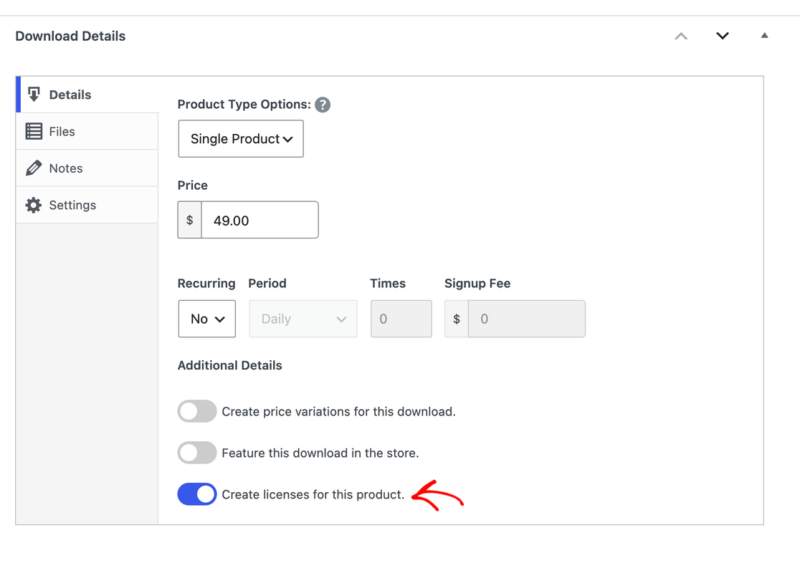
Task: Switch to the Notes tab
Action: coord(87,168)
